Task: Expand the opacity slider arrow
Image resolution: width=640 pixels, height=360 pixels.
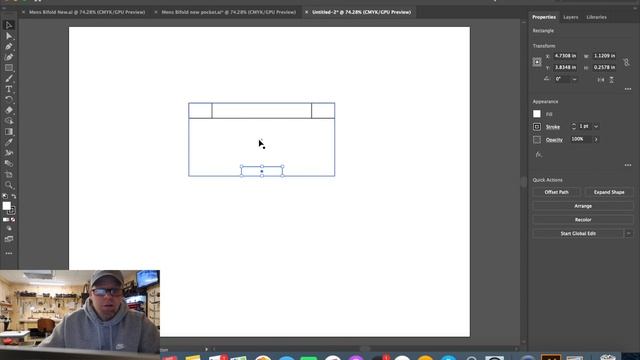Action: pos(596,140)
